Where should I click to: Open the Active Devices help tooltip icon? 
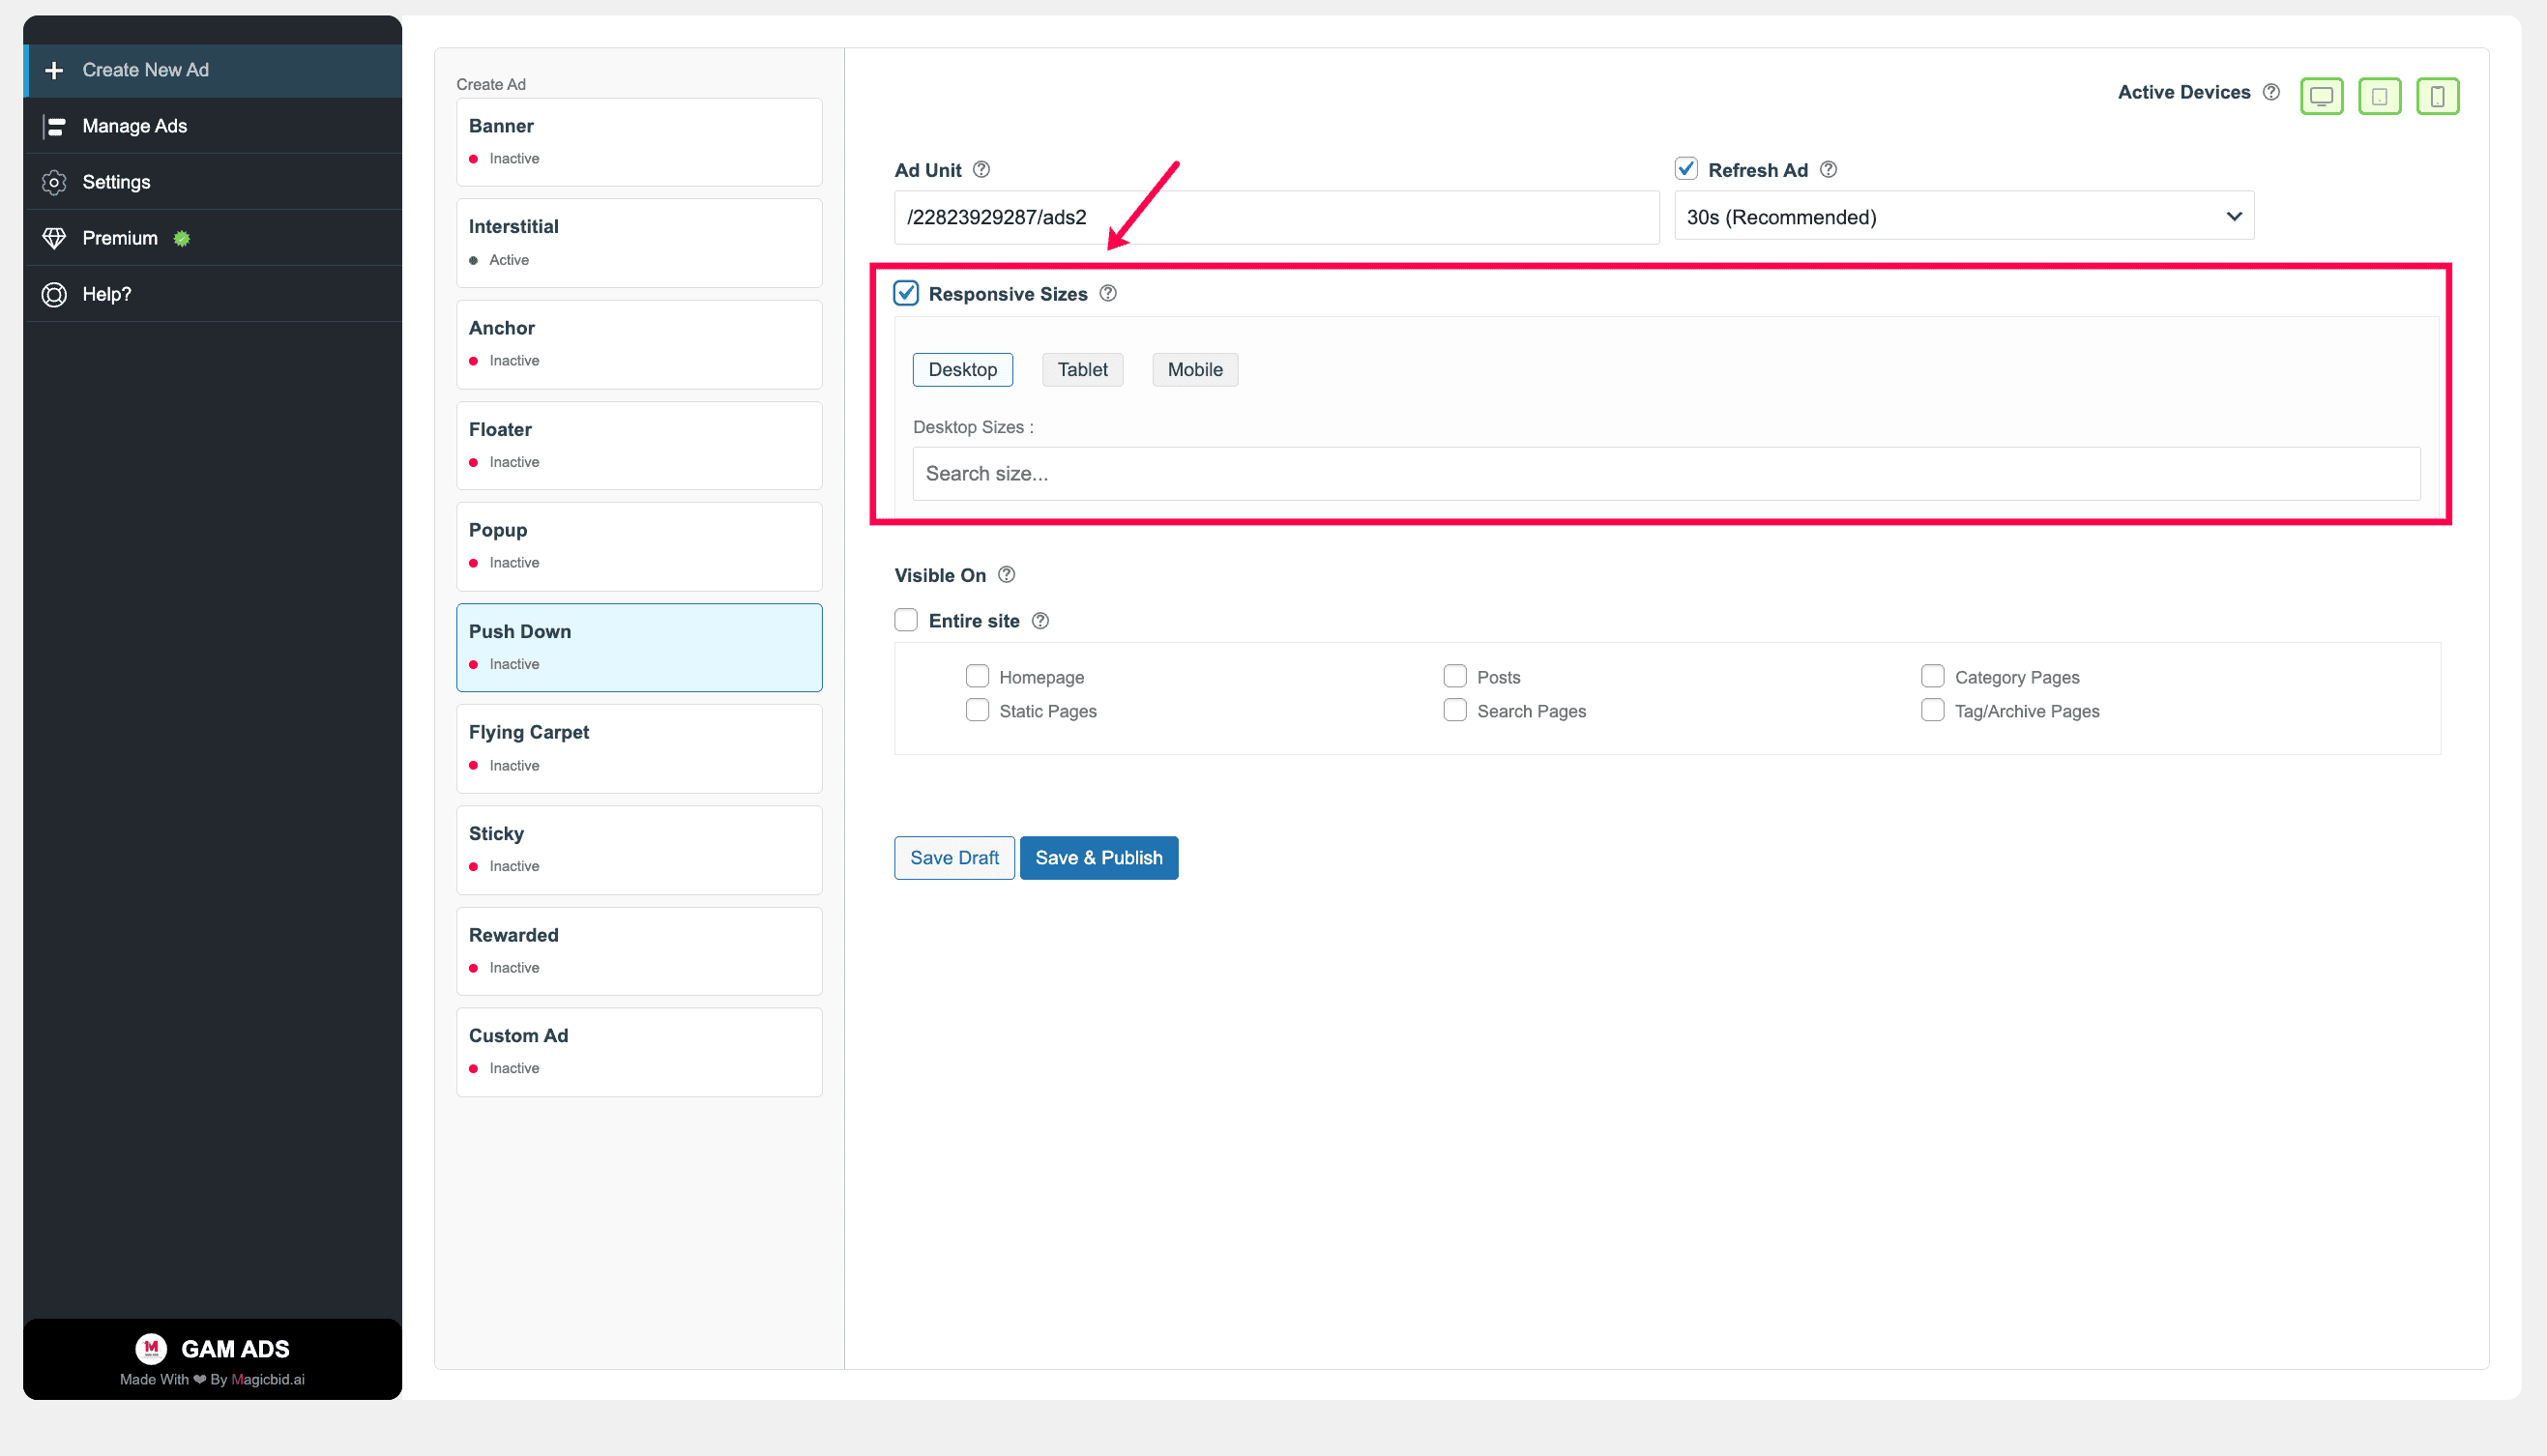coord(2271,92)
